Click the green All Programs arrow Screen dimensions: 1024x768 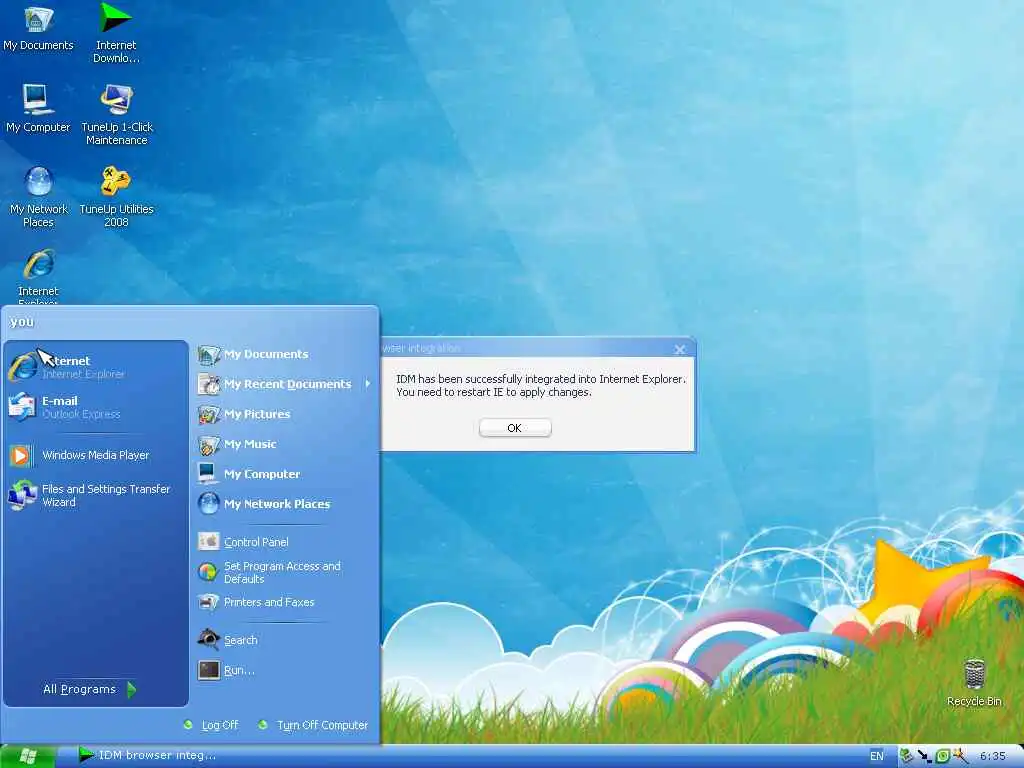[x=131, y=689]
